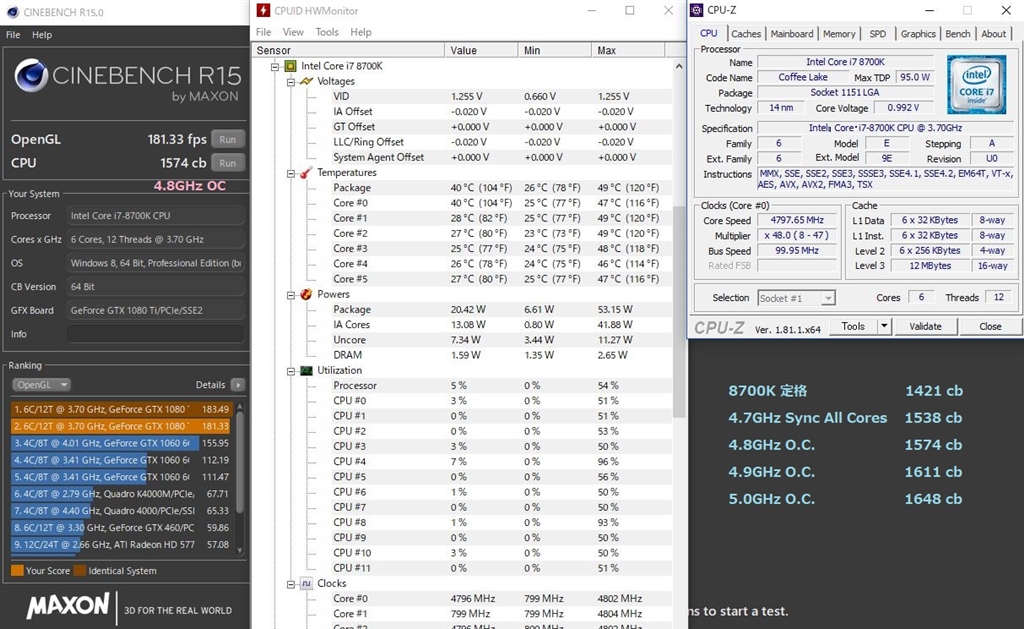Select ranking entry 1 scoring 183.49
1024x629 pixels.
coord(121,409)
